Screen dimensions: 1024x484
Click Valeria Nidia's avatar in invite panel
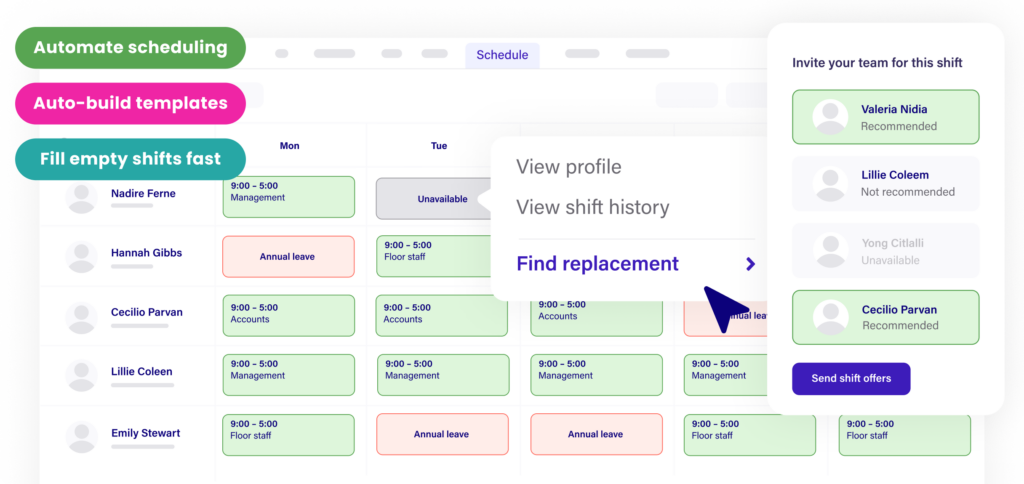click(x=830, y=117)
